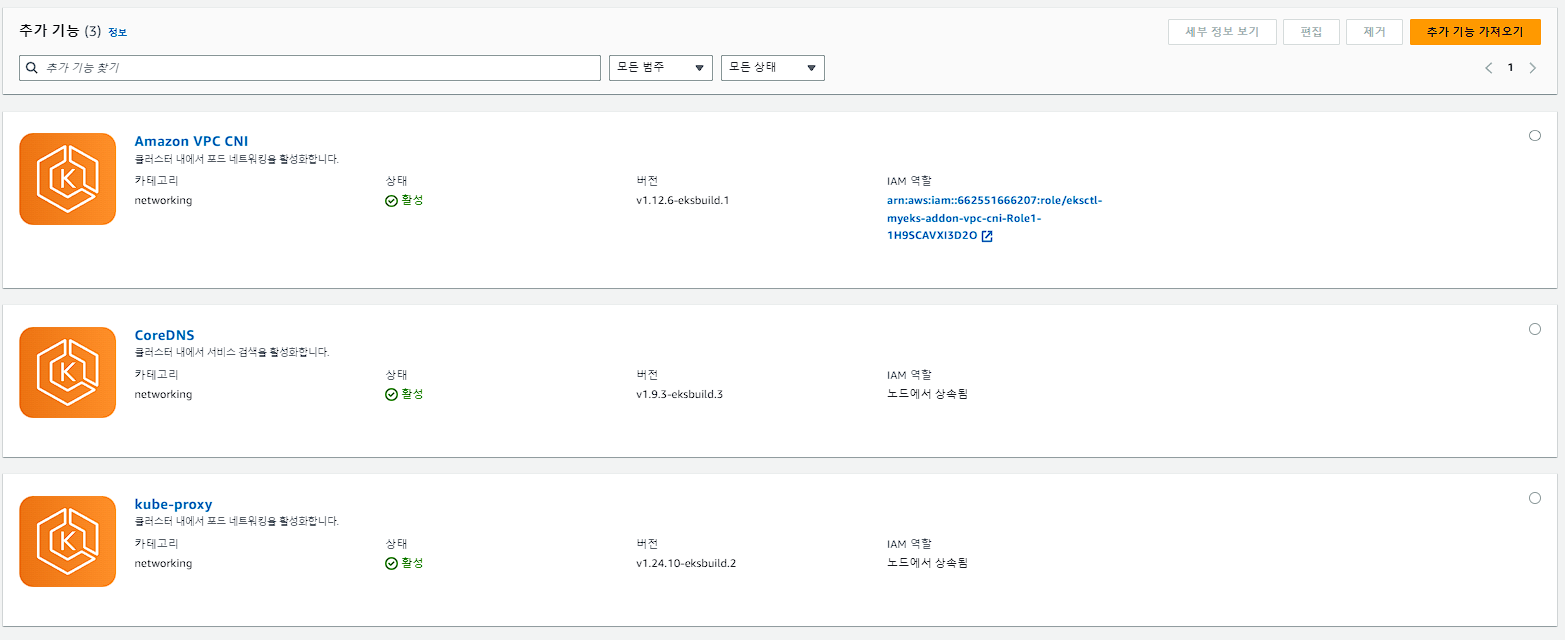The image size is (1565, 640).
Task: Click networking category value in CoreDNS card
Action: (x=163, y=394)
